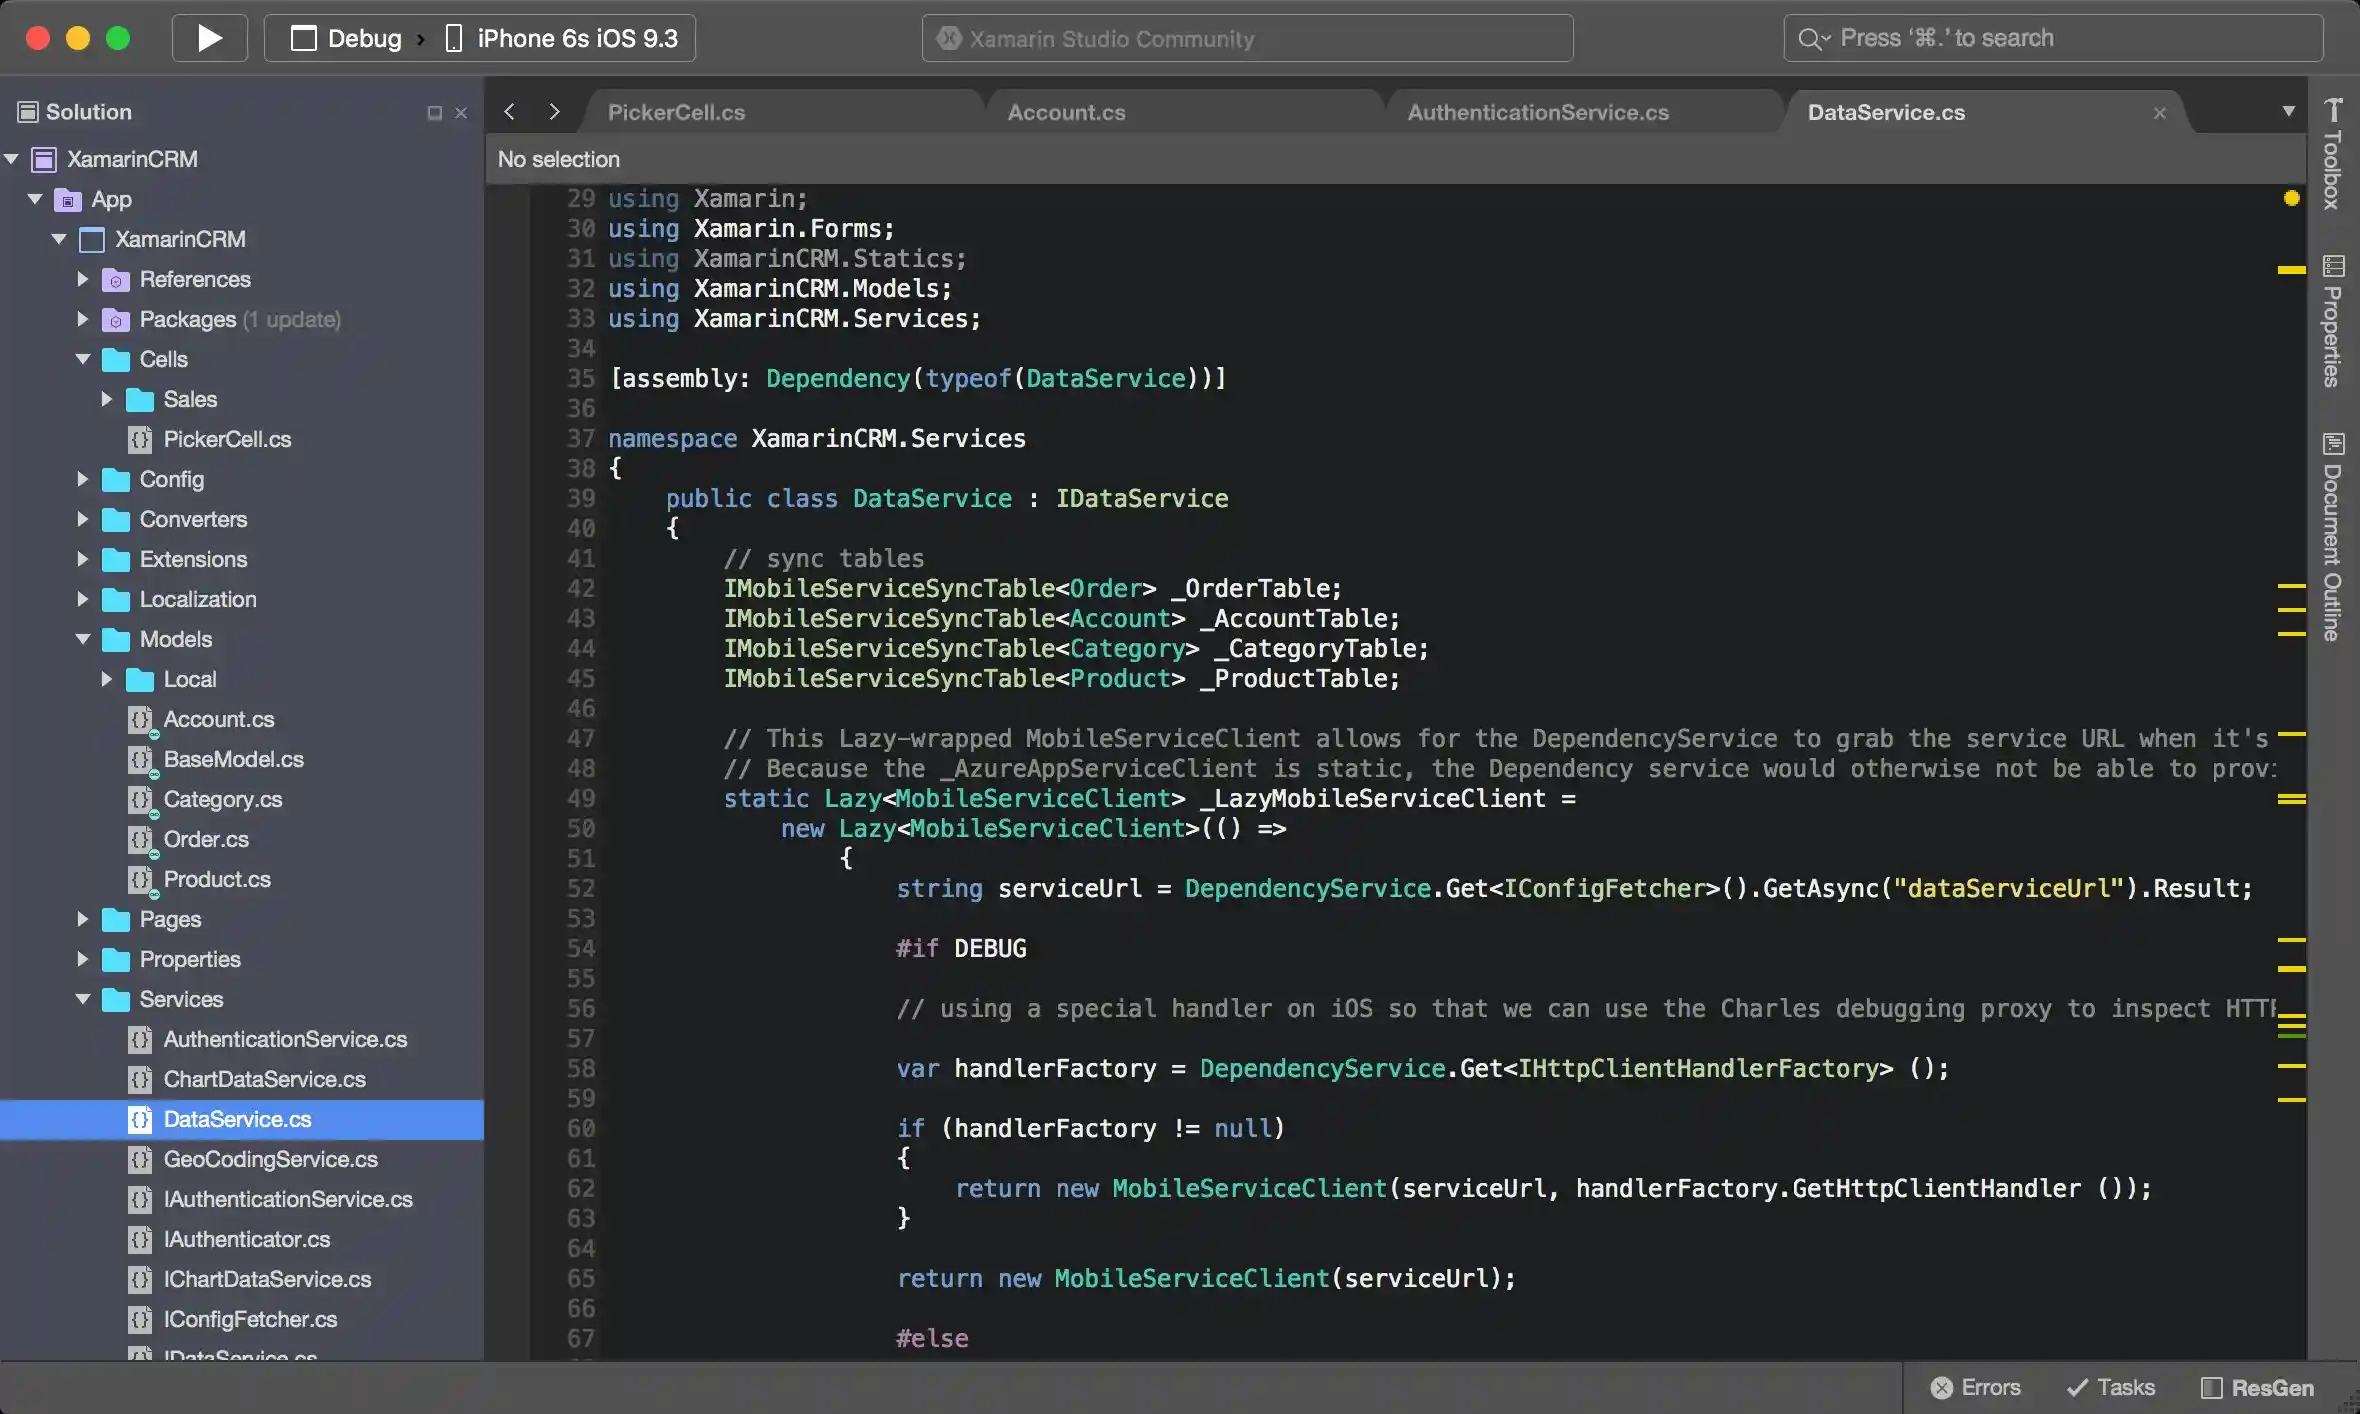Click the search field

pos(2050,38)
